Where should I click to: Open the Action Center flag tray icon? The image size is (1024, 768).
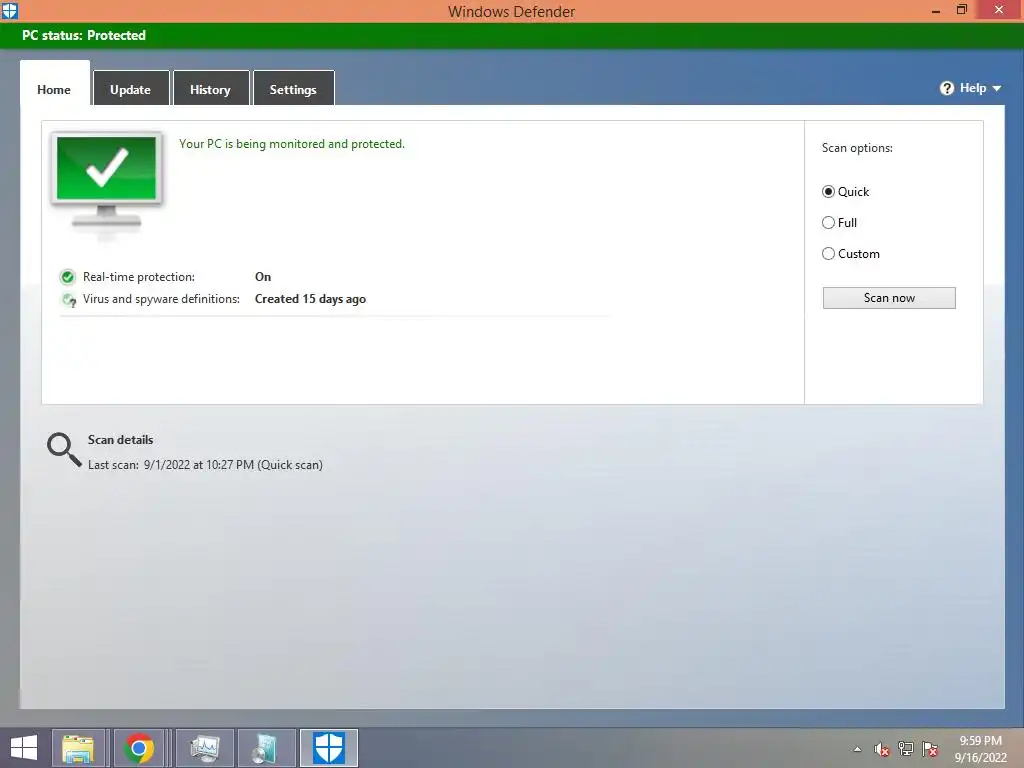pos(930,749)
